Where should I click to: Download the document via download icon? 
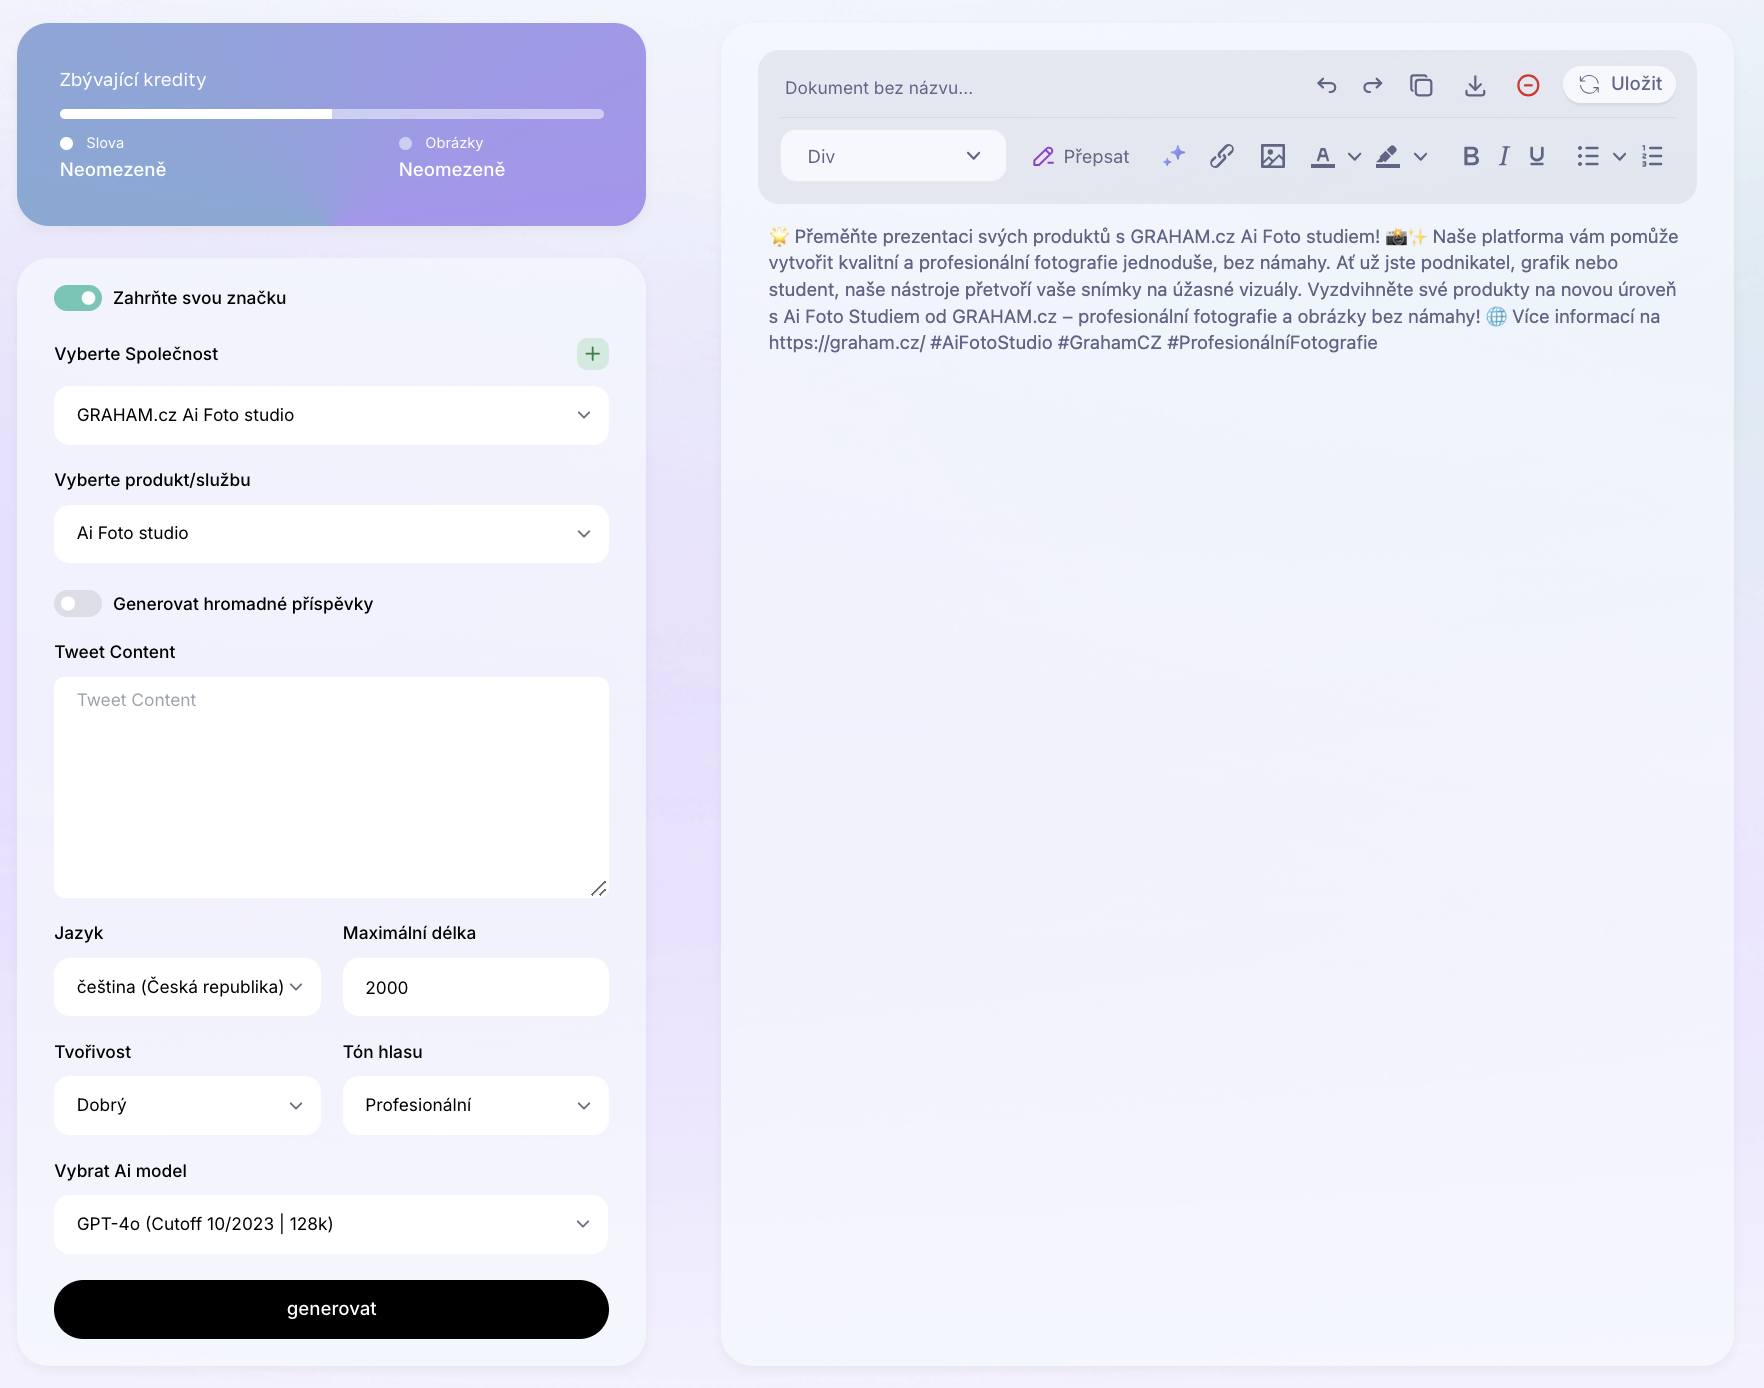point(1475,86)
